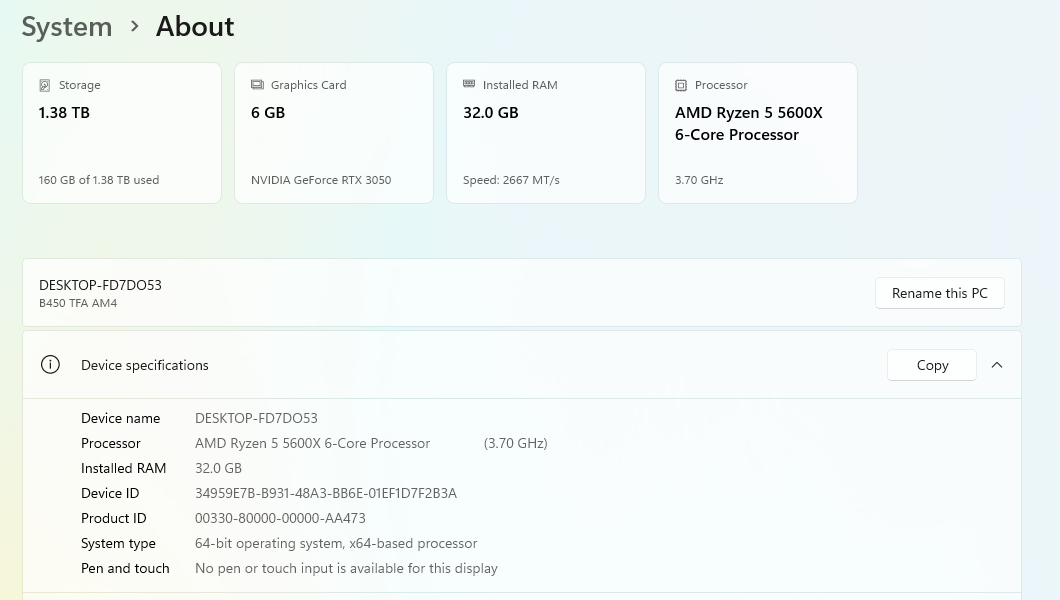Go back to the System page breadcrumb
The width and height of the screenshot is (1060, 600).
[67, 26]
